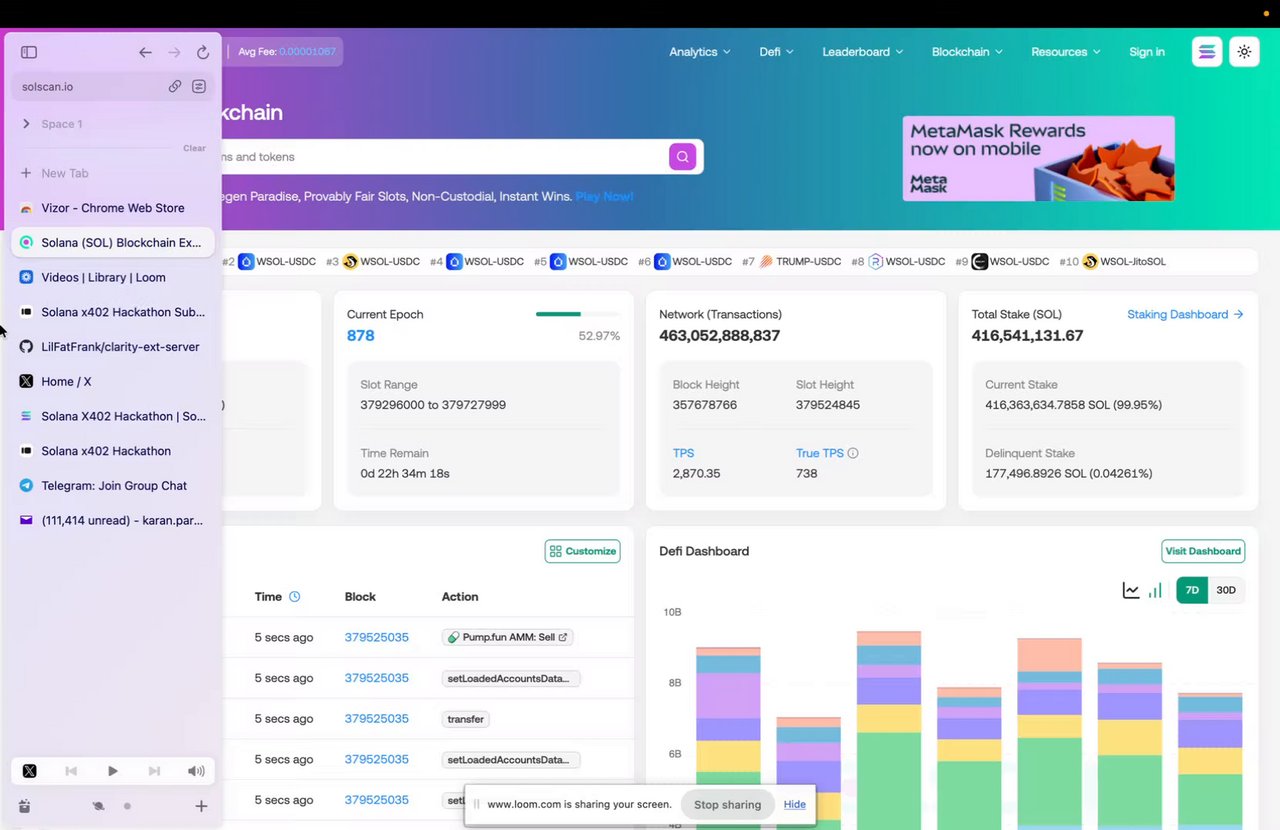Click the Pump.fun AMM: Sell action tag
Image resolution: width=1280 pixels, height=830 pixels.
(508, 637)
